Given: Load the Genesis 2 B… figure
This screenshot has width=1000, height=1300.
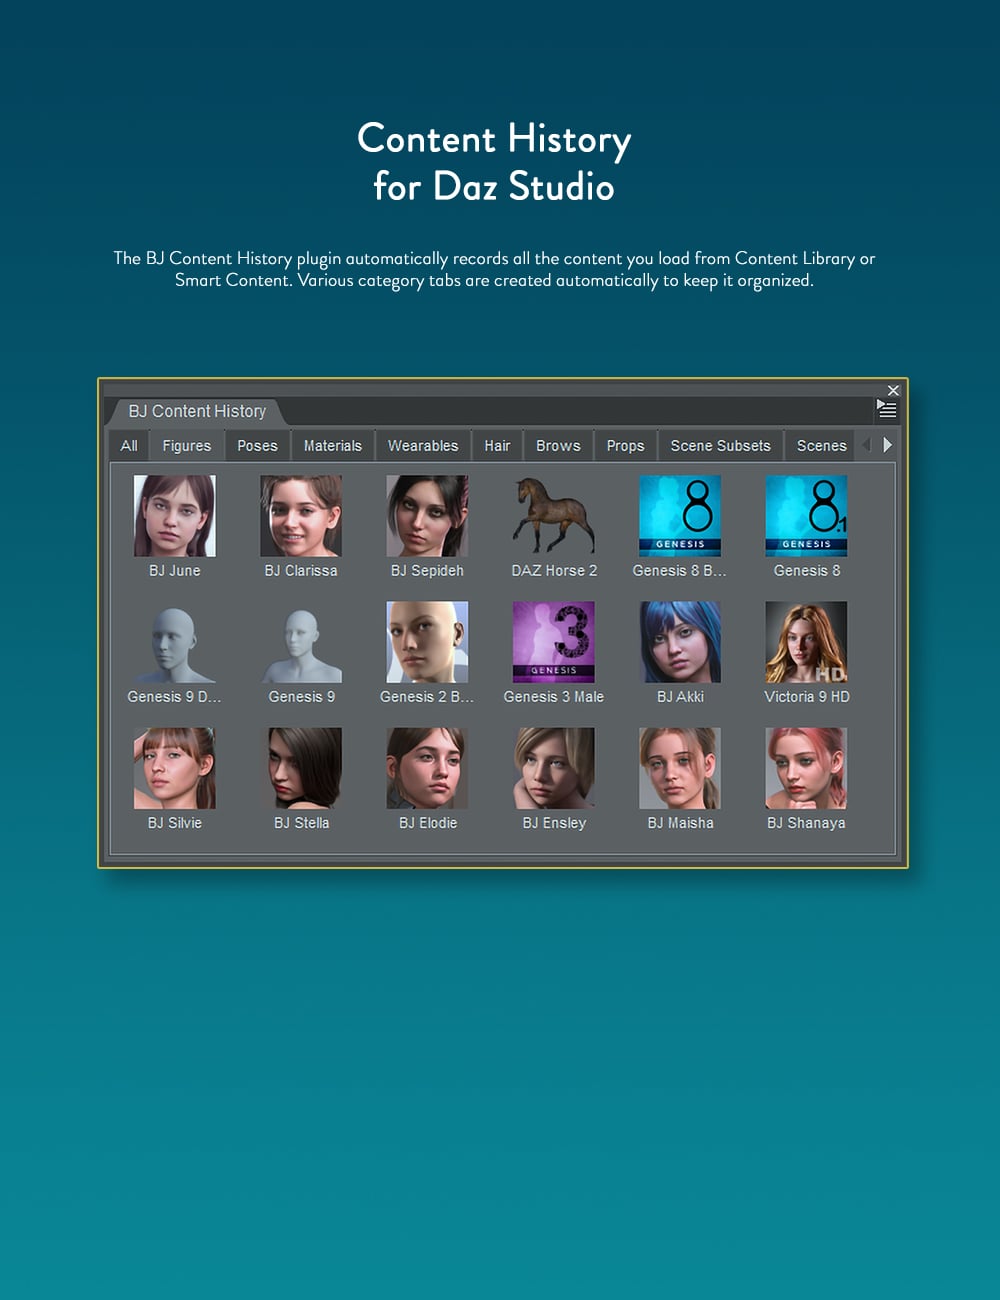Looking at the screenshot, I should coord(427,642).
